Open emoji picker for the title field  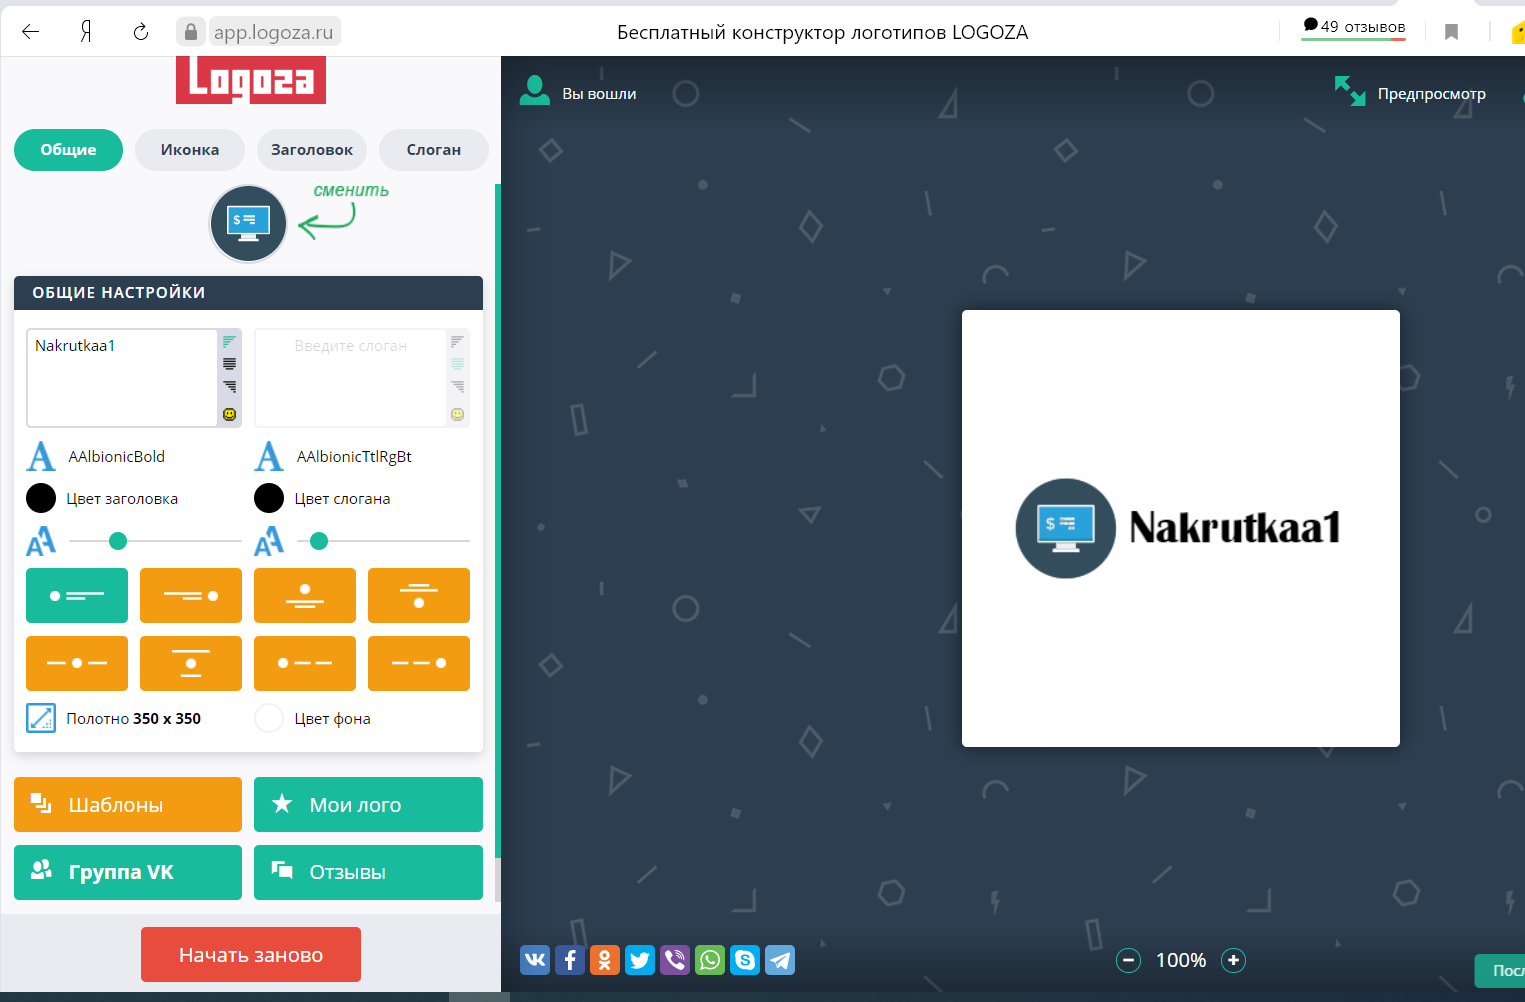tap(229, 414)
